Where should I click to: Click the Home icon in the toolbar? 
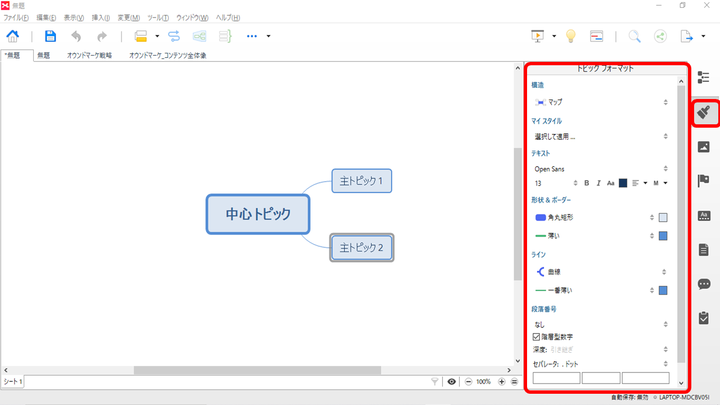click(x=13, y=36)
